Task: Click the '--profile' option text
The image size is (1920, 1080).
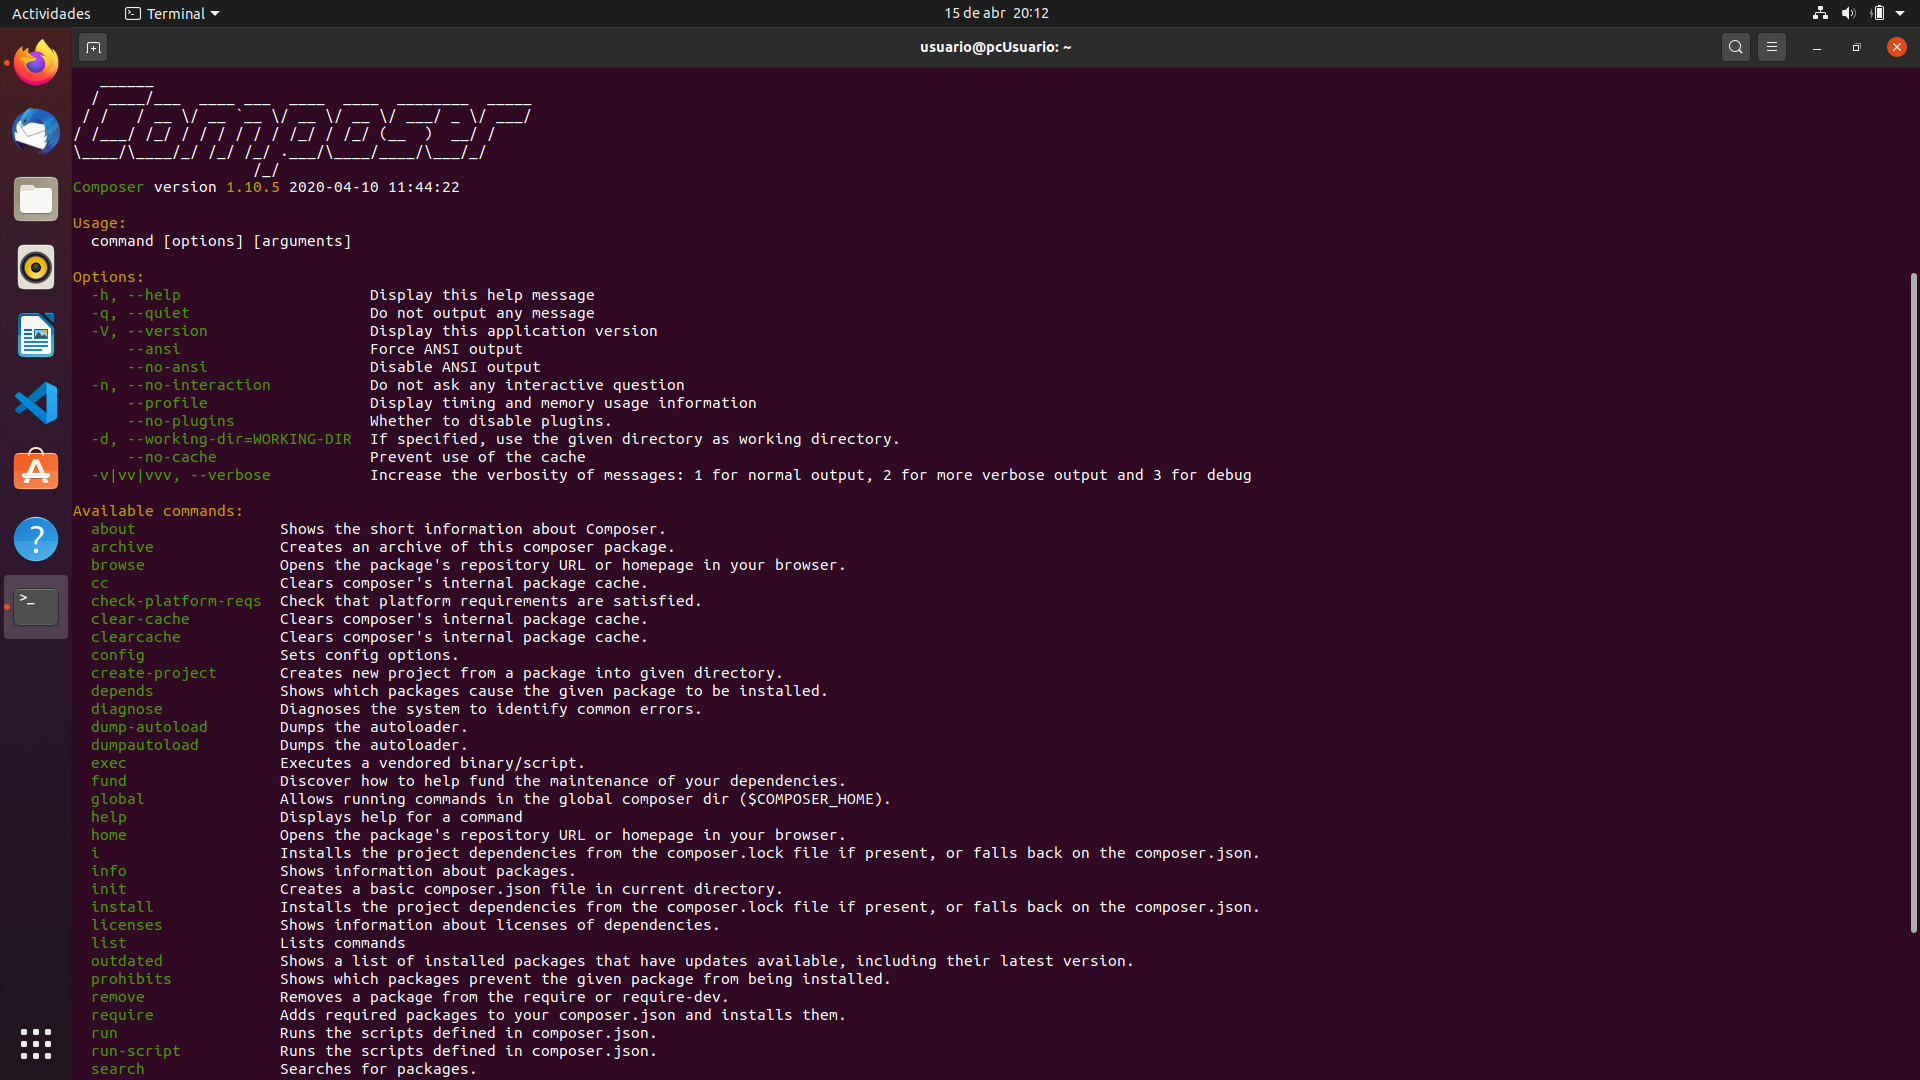Action: [x=167, y=403]
